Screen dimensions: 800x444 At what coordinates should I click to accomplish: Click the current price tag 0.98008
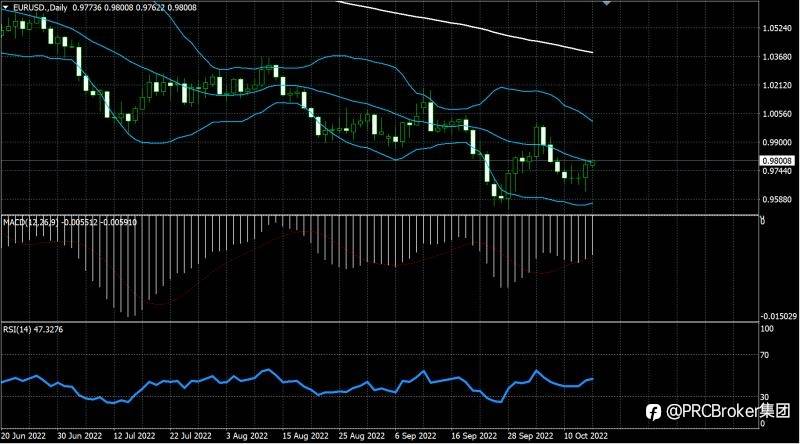778,161
